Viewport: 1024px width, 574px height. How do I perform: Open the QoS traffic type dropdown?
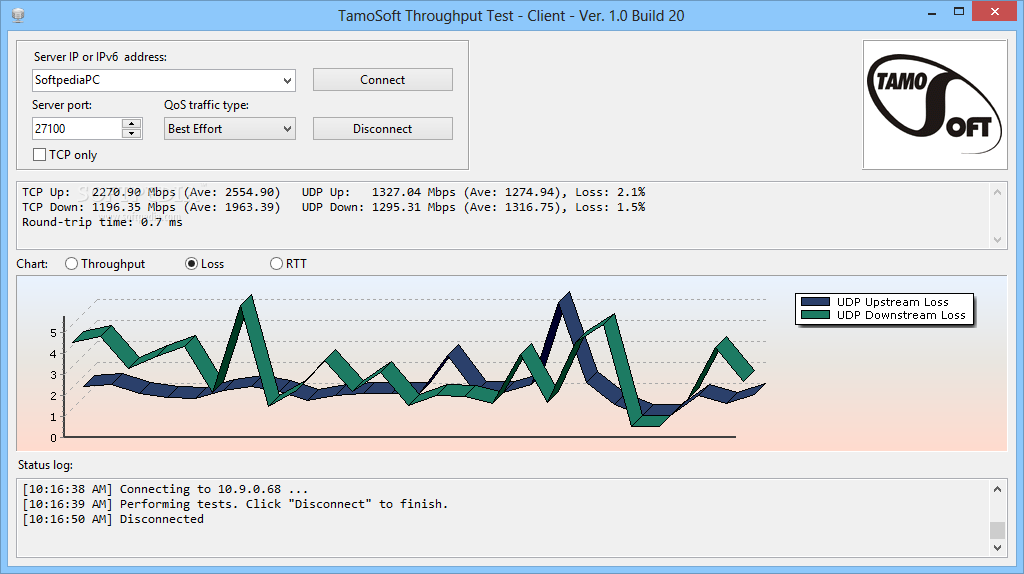(229, 129)
